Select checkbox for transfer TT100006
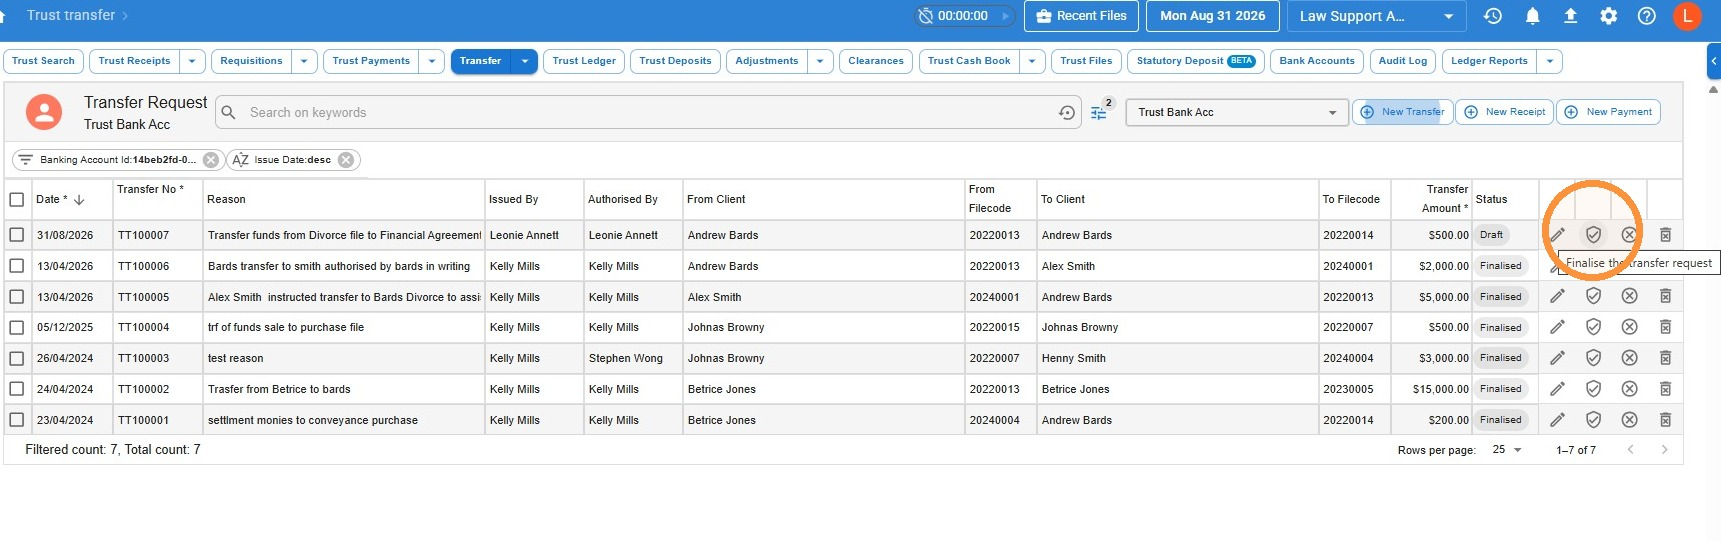 17,266
